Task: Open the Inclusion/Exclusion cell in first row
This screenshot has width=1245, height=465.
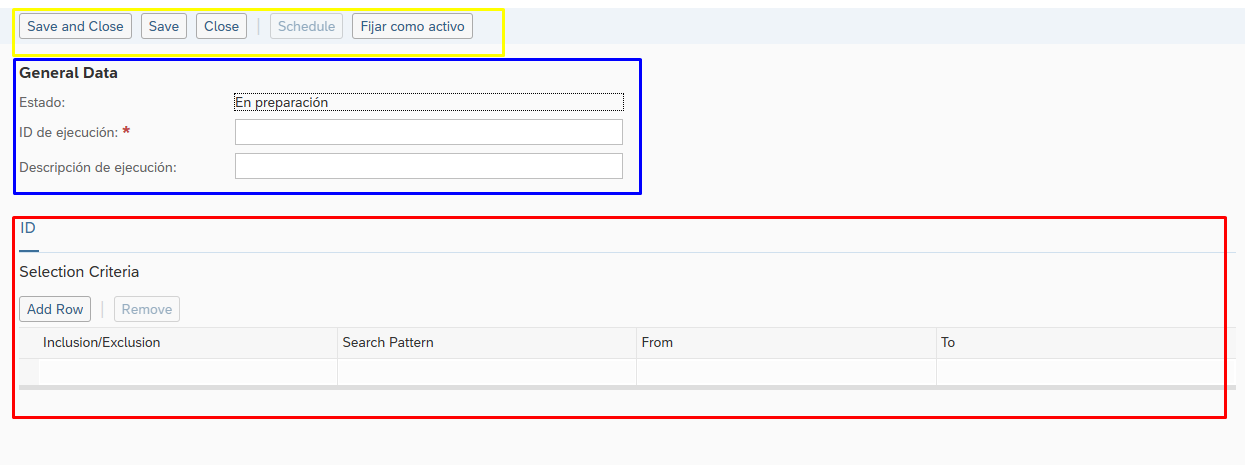Action: click(187, 372)
